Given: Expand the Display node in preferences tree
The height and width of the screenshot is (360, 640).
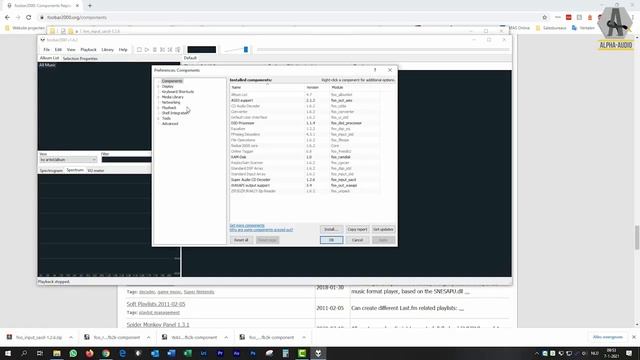Looking at the screenshot, I should tap(158, 87).
